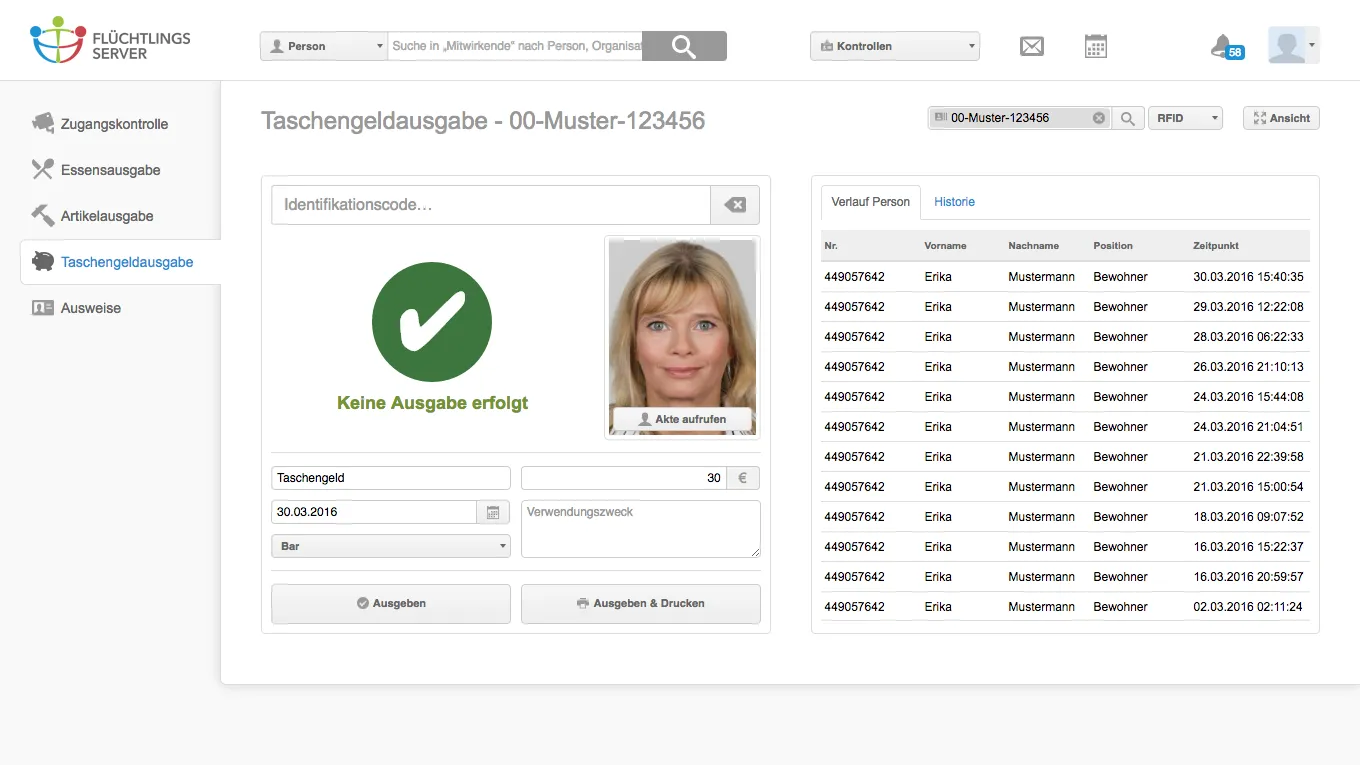The image size is (1360, 765).
Task: Open Ausweise in the sidebar
Action: click(91, 308)
